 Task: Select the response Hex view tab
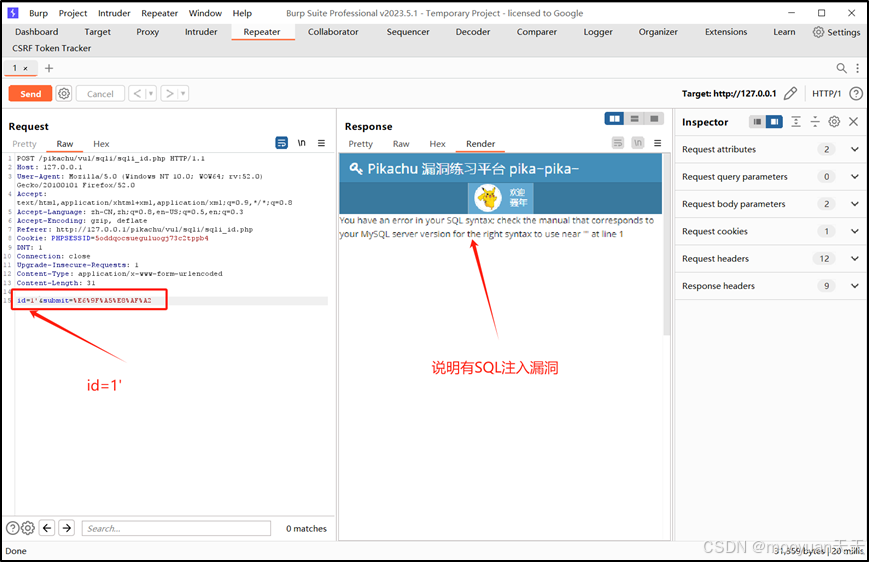[437, 144]
